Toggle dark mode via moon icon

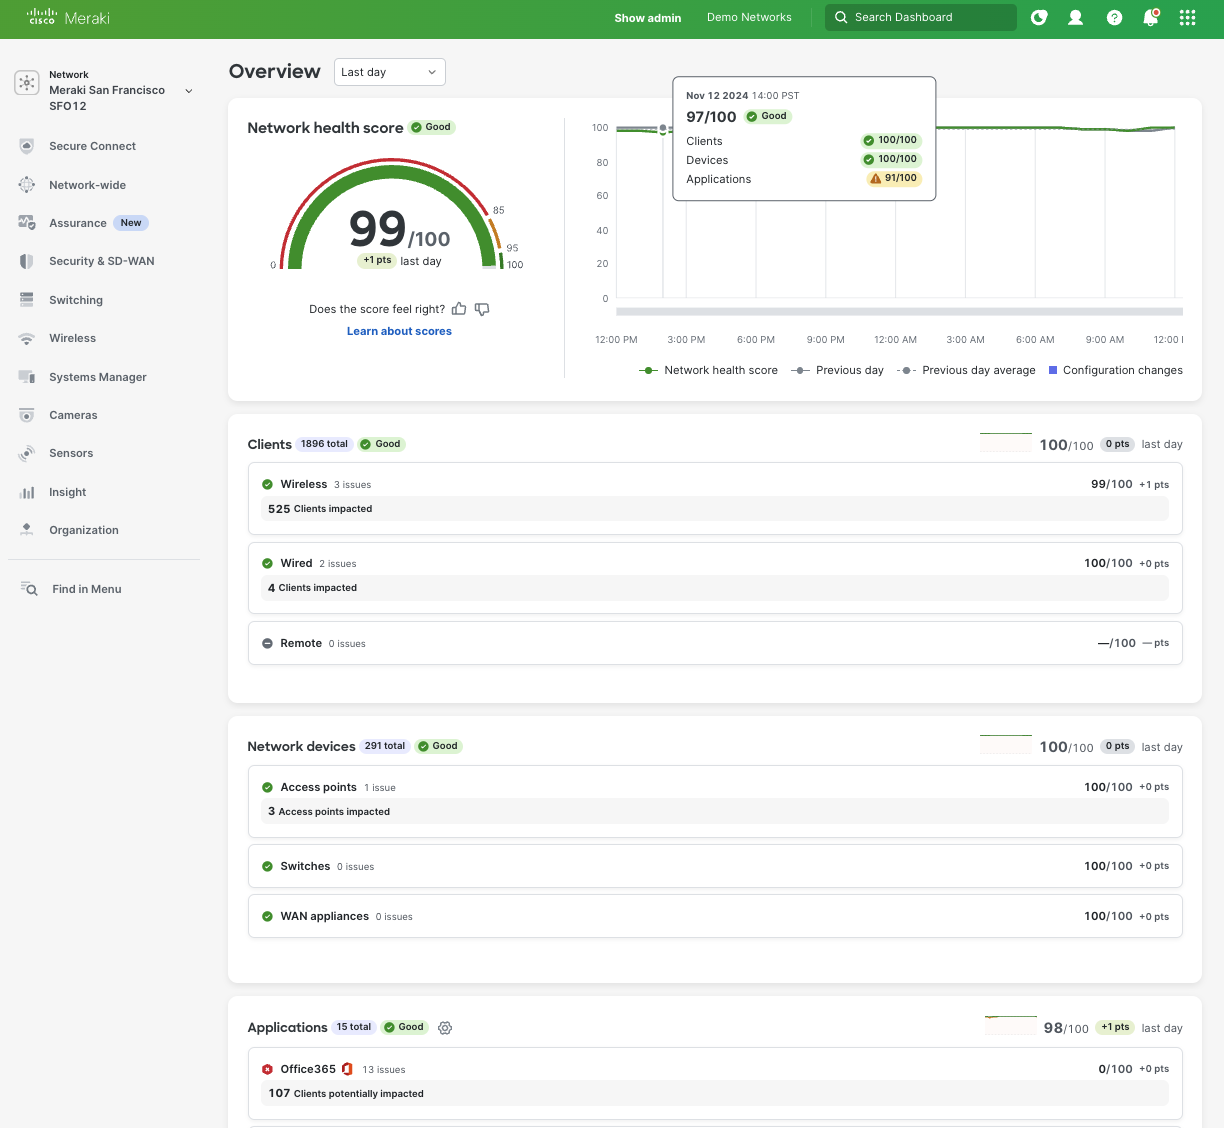click(1038, 17)
